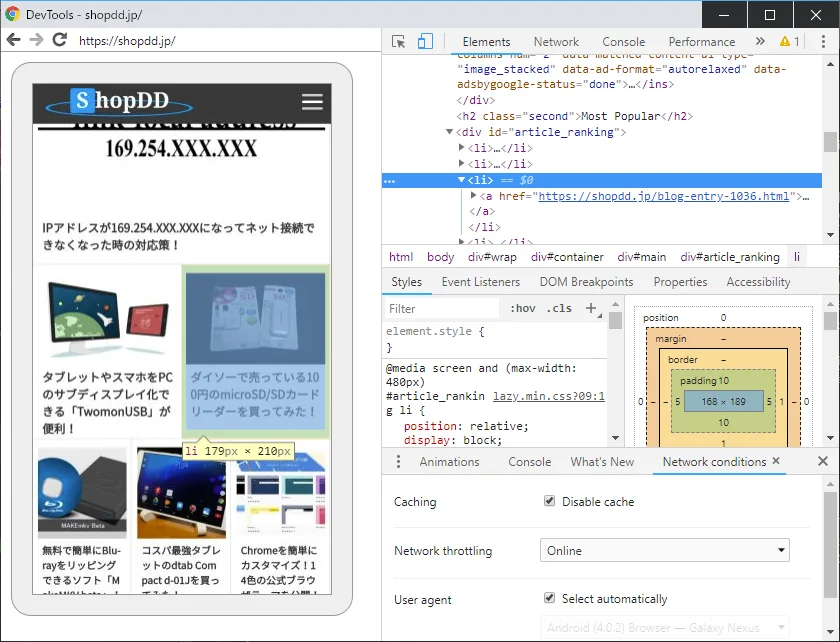
Task: Collapse the selected li element
Action: [x=462, y=180]
